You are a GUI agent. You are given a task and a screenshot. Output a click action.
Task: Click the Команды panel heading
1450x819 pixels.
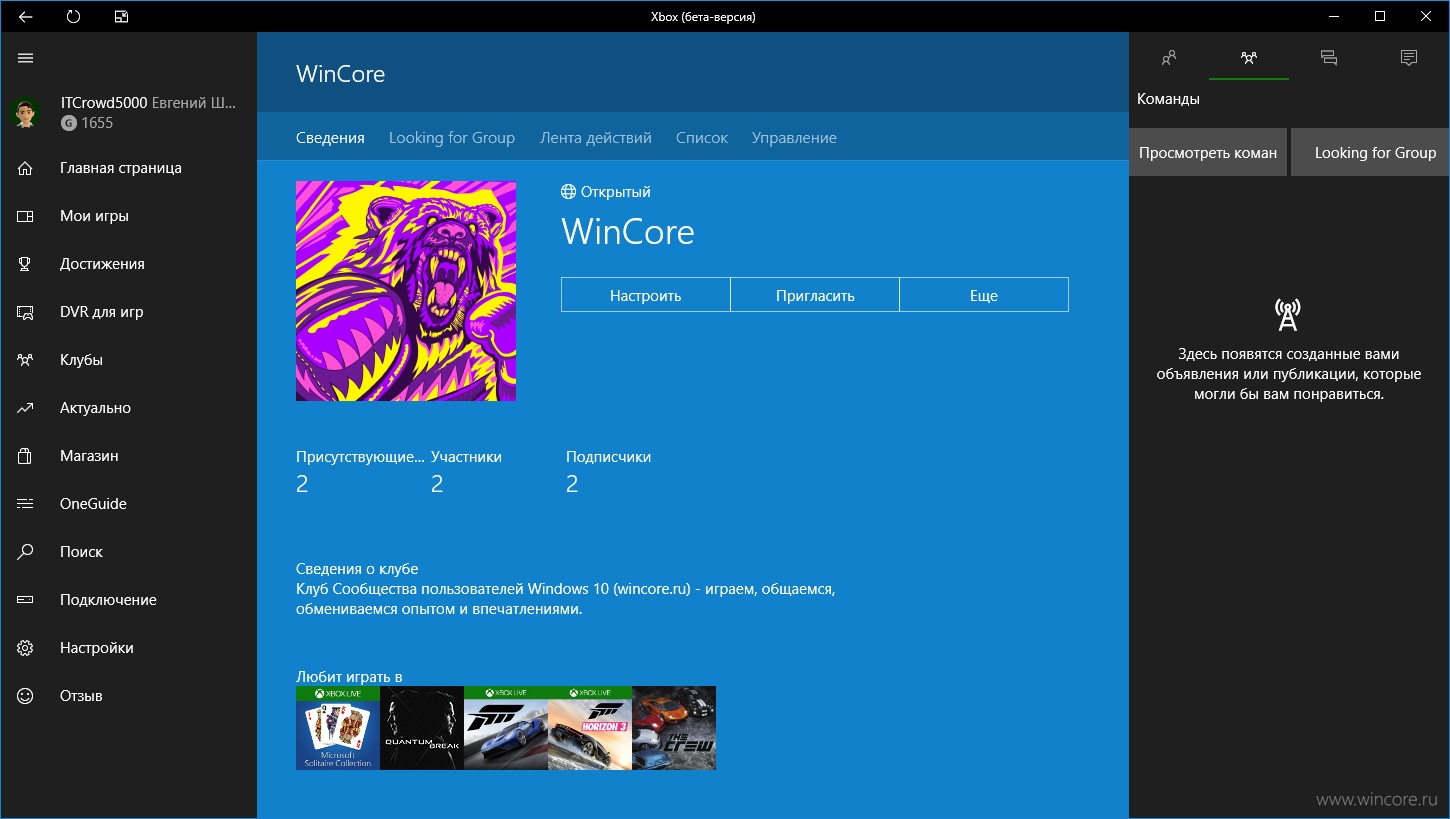(1168, 99)
